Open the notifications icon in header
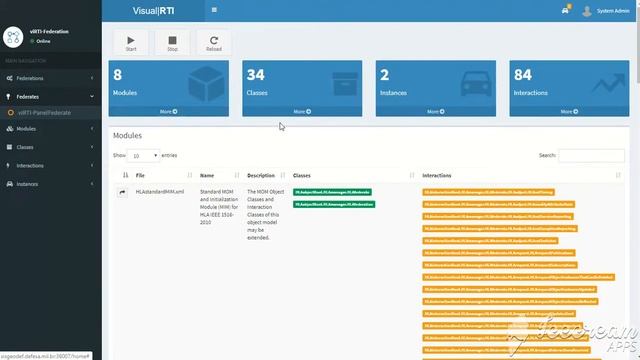The image size is (640, 360). [565, 10]
